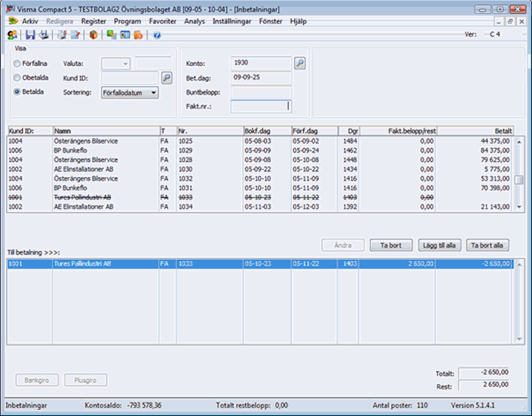Select invoice 1028 row in list
532x416 pixels.
tap(260, 160)
